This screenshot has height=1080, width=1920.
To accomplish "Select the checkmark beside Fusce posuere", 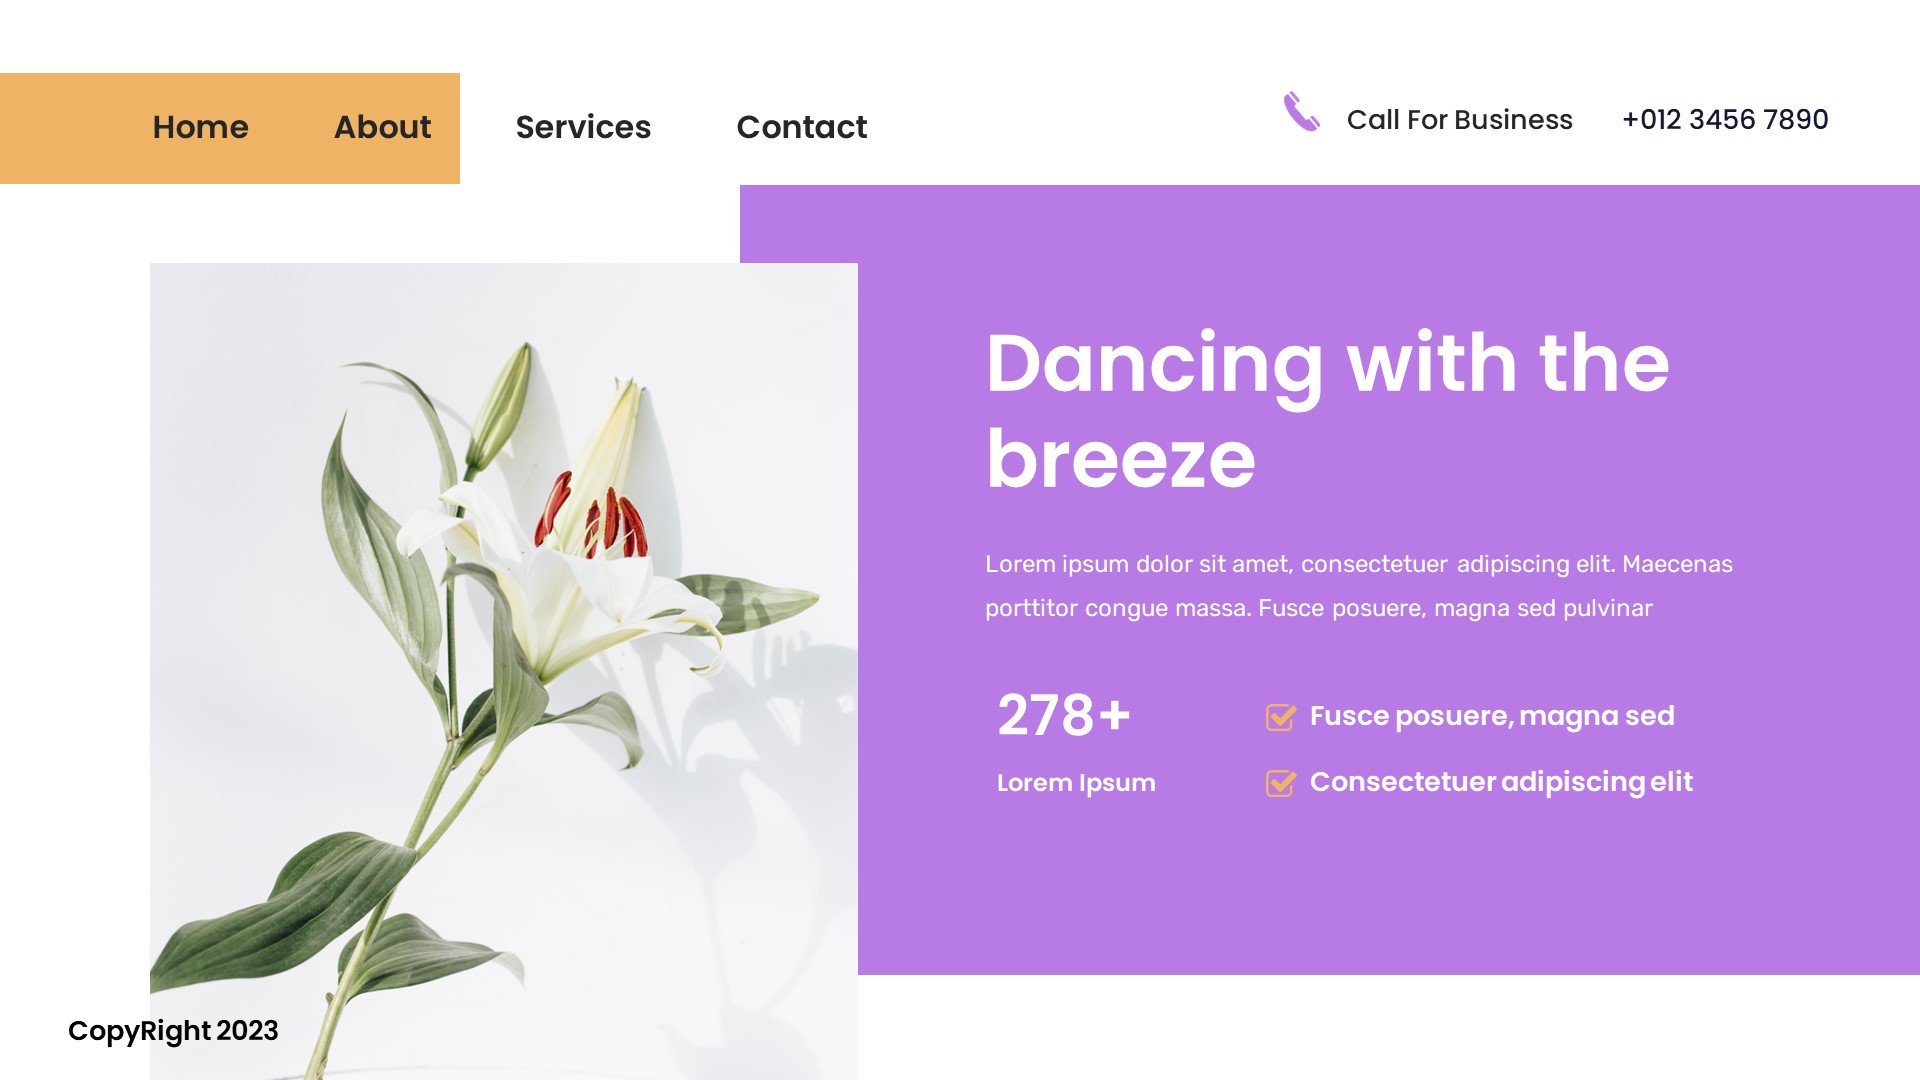I will tap(1281, 716).
